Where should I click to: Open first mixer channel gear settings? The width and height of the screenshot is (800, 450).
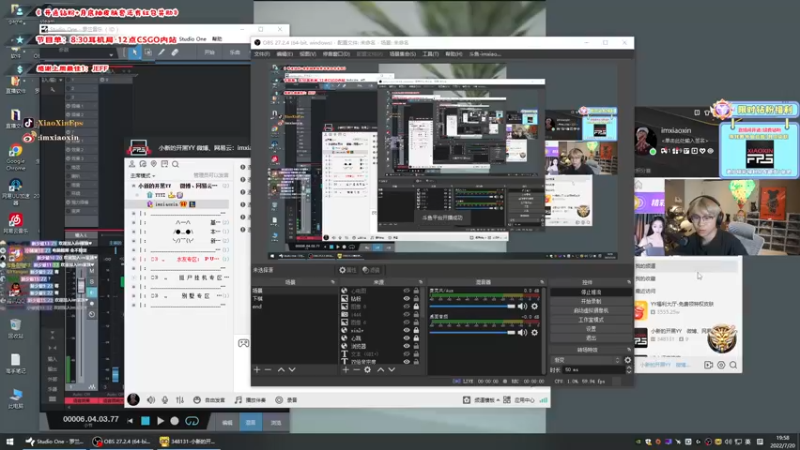(x=534, y=306)
